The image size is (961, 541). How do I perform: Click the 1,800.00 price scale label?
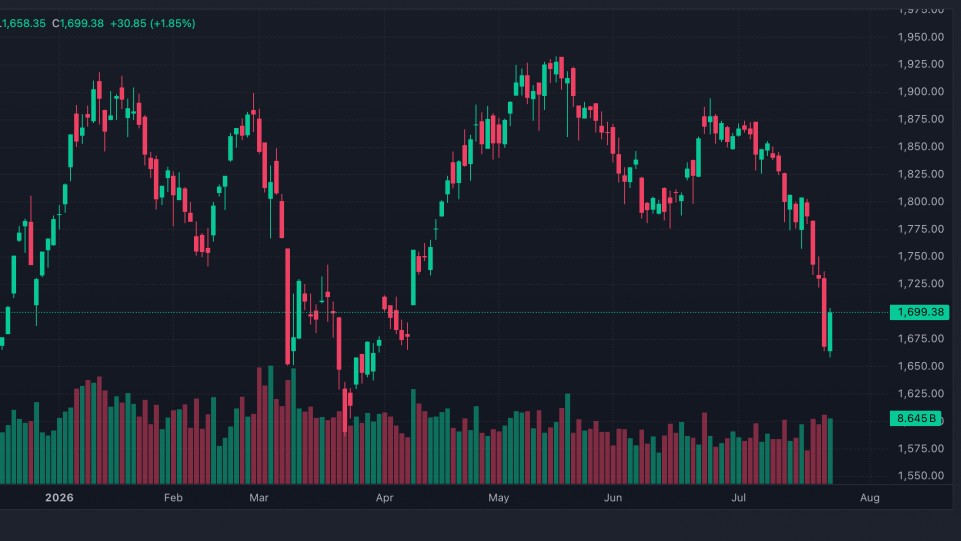click(x=921, y=202)
